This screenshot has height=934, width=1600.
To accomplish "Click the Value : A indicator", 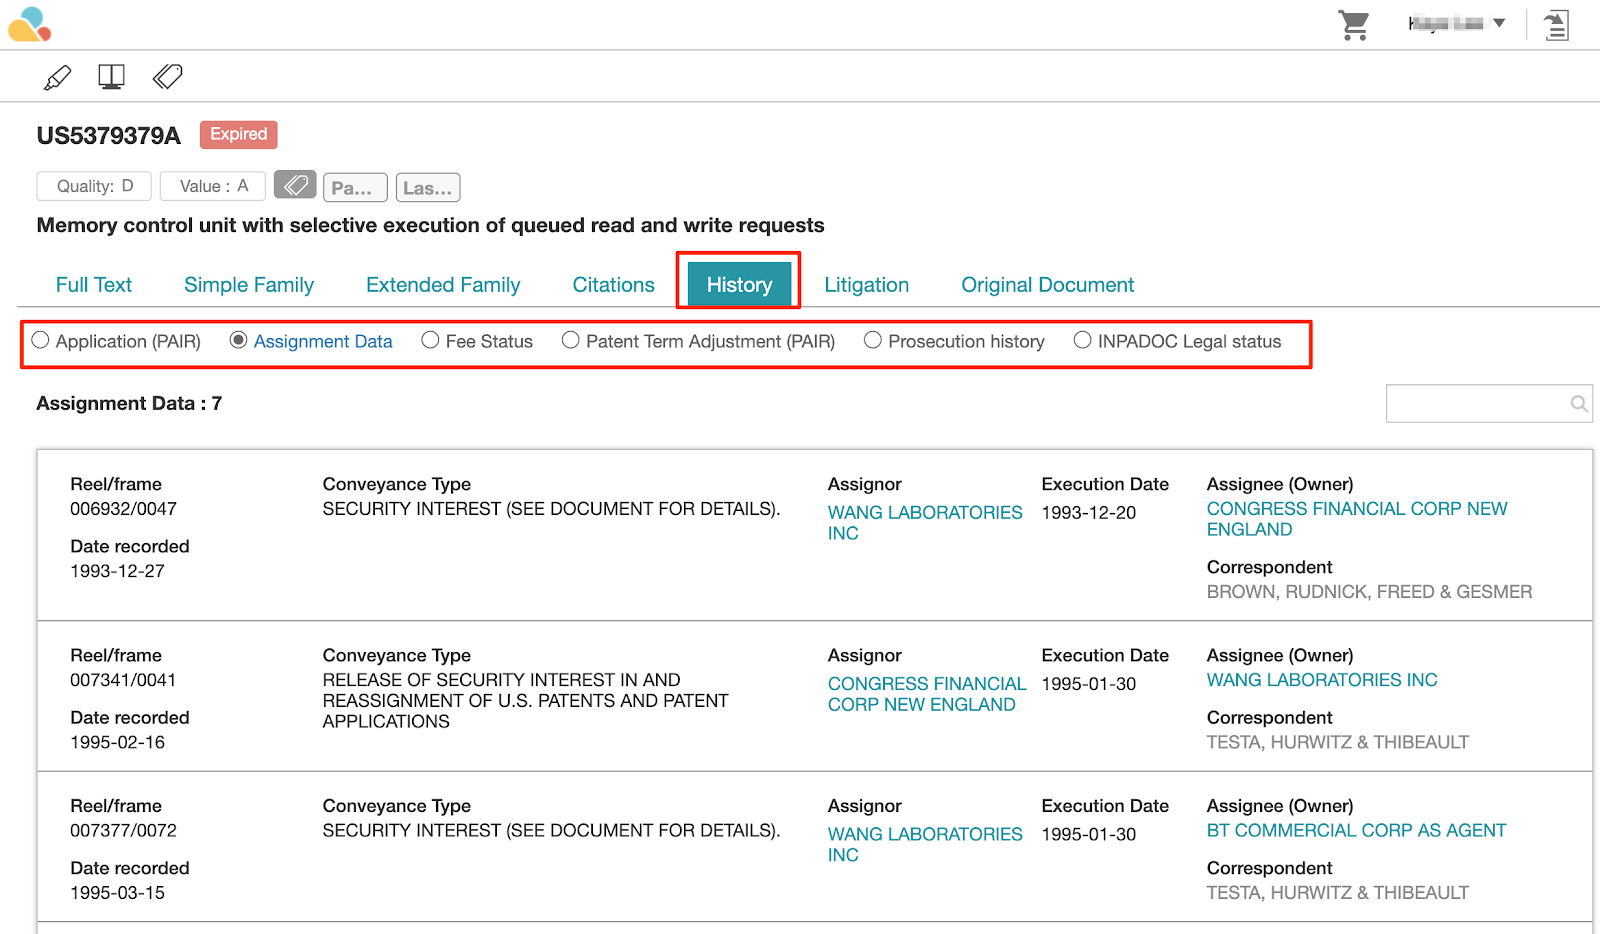I will coord(213,186).
